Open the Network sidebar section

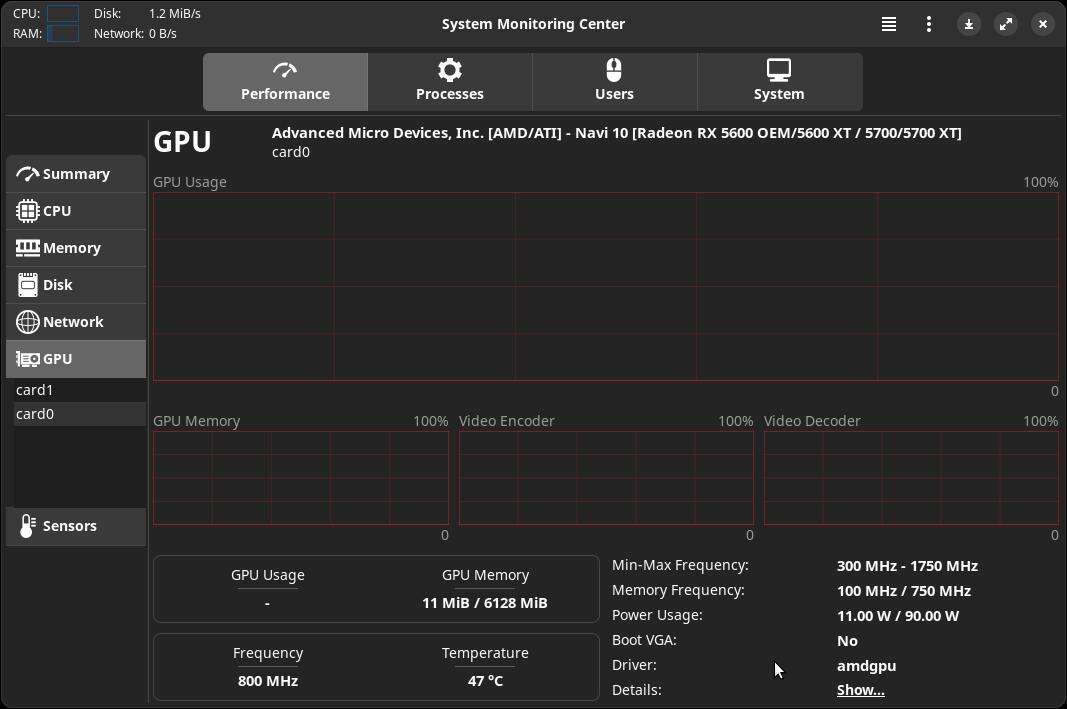click(x=76, y=322)
